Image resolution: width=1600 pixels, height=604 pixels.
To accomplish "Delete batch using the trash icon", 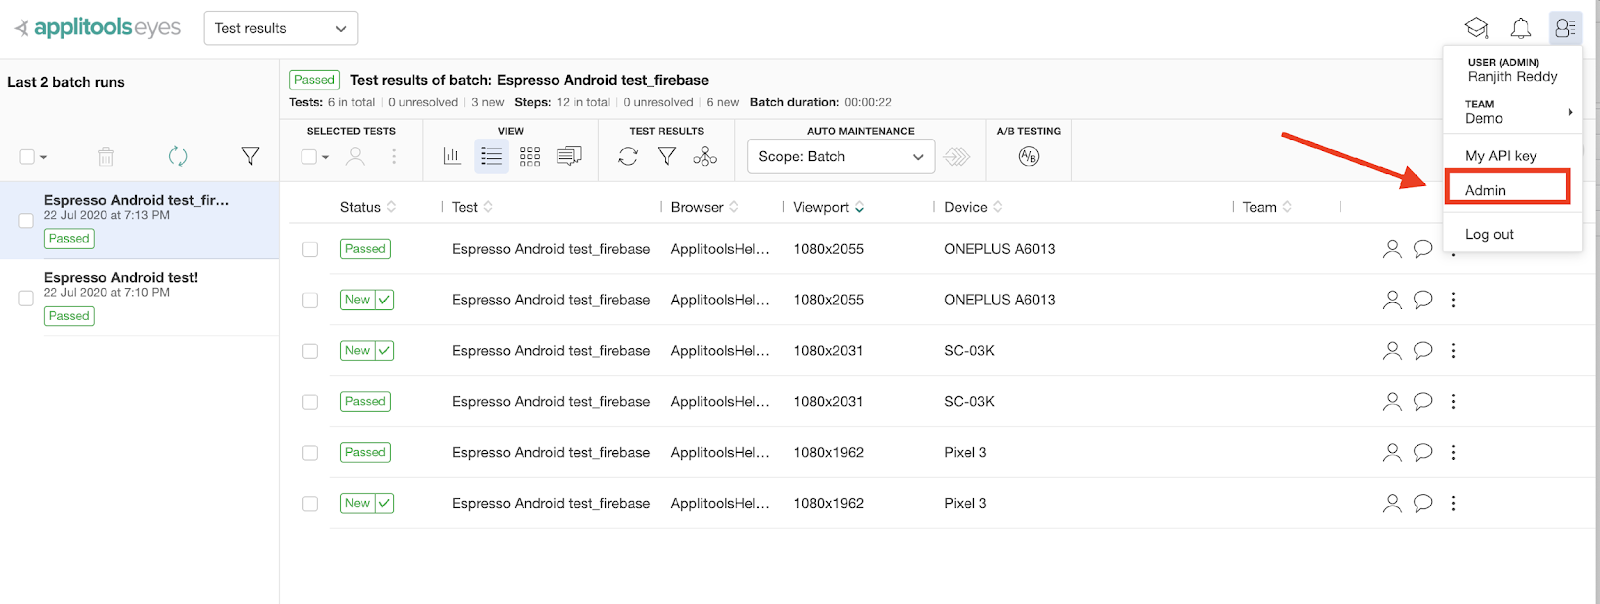I will click(106, 156).
